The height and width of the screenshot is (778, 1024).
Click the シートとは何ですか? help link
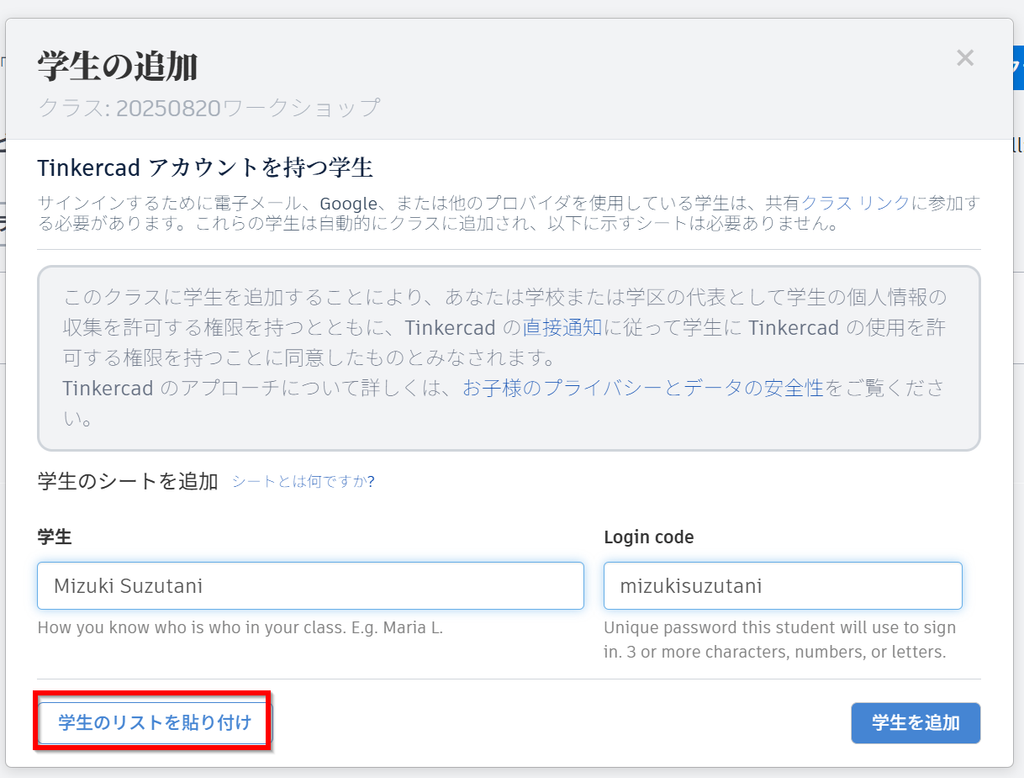pos(303,482)
